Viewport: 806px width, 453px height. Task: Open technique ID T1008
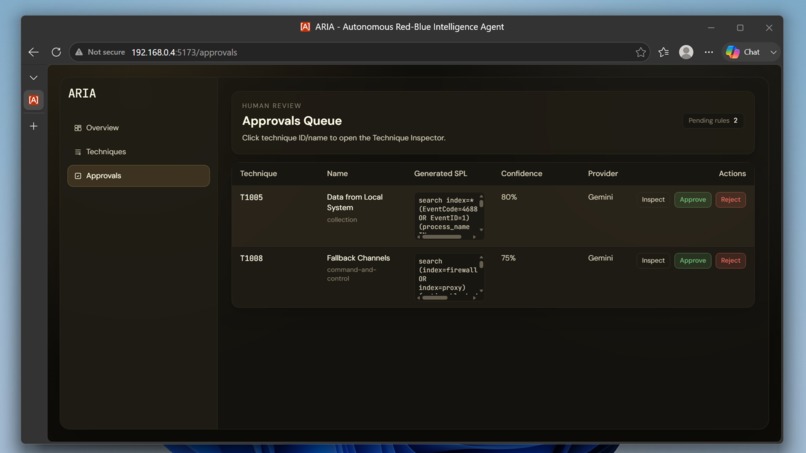coord(251,258)
